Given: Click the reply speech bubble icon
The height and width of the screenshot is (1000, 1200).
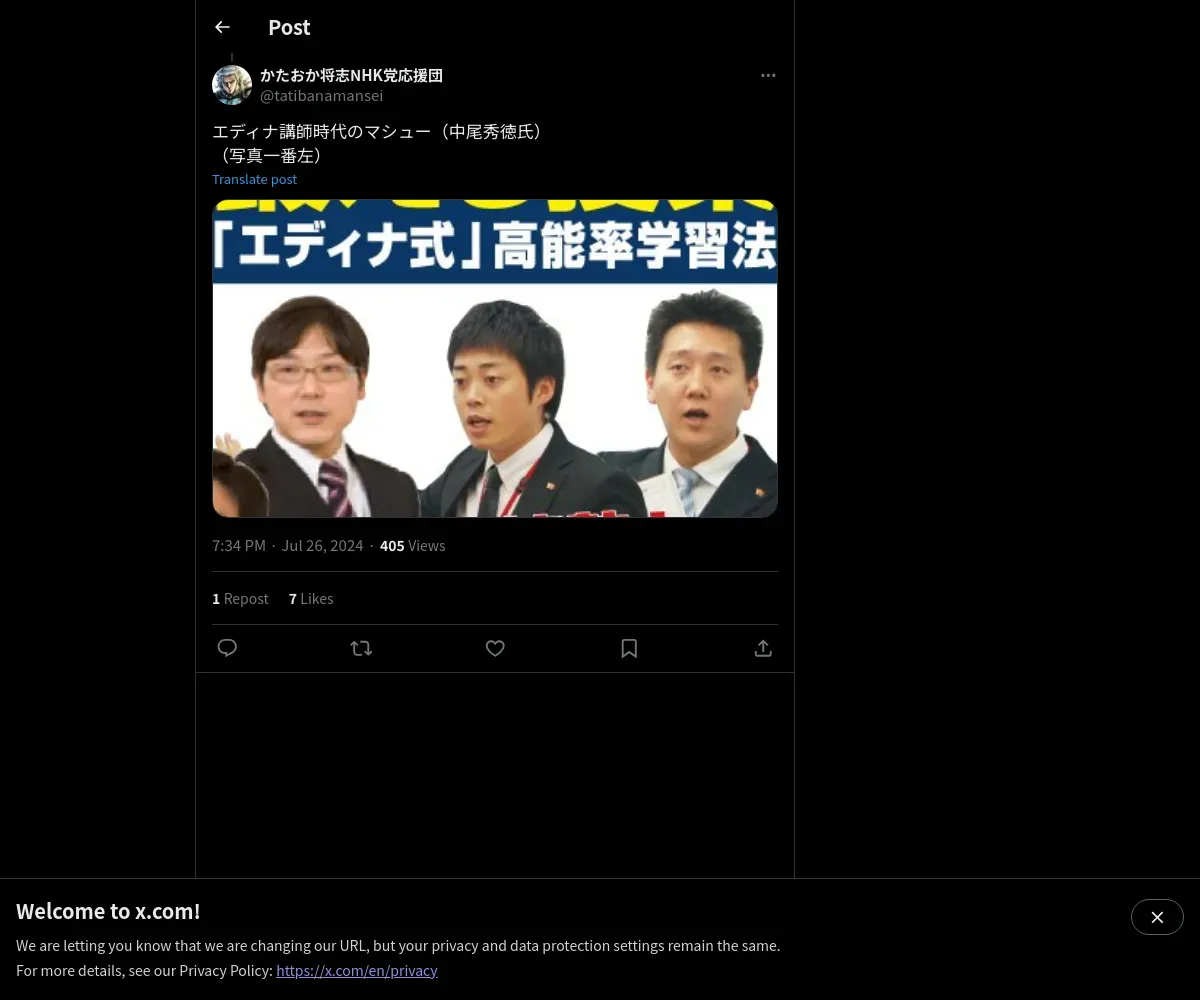Looking at the screenshot, I should pyautogui.click(x=227, y=648).
